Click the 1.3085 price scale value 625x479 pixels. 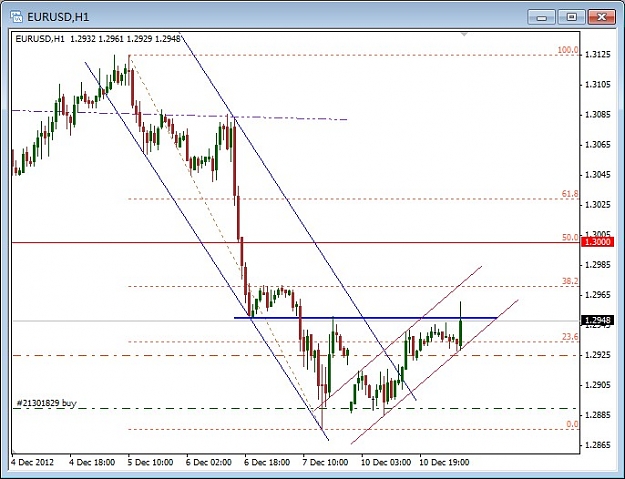tap(597, 115)
